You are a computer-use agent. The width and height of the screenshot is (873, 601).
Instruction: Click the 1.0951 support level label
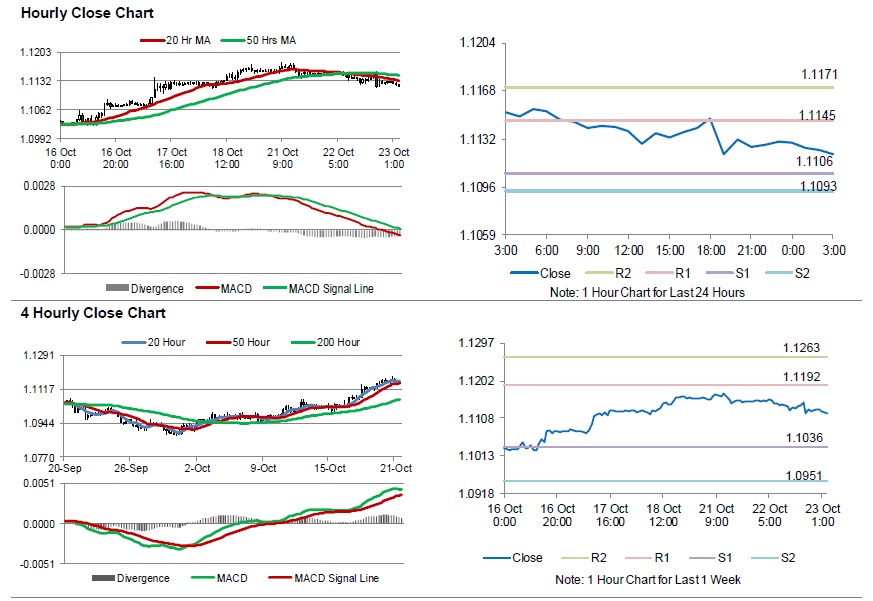[x=801, y=475]
